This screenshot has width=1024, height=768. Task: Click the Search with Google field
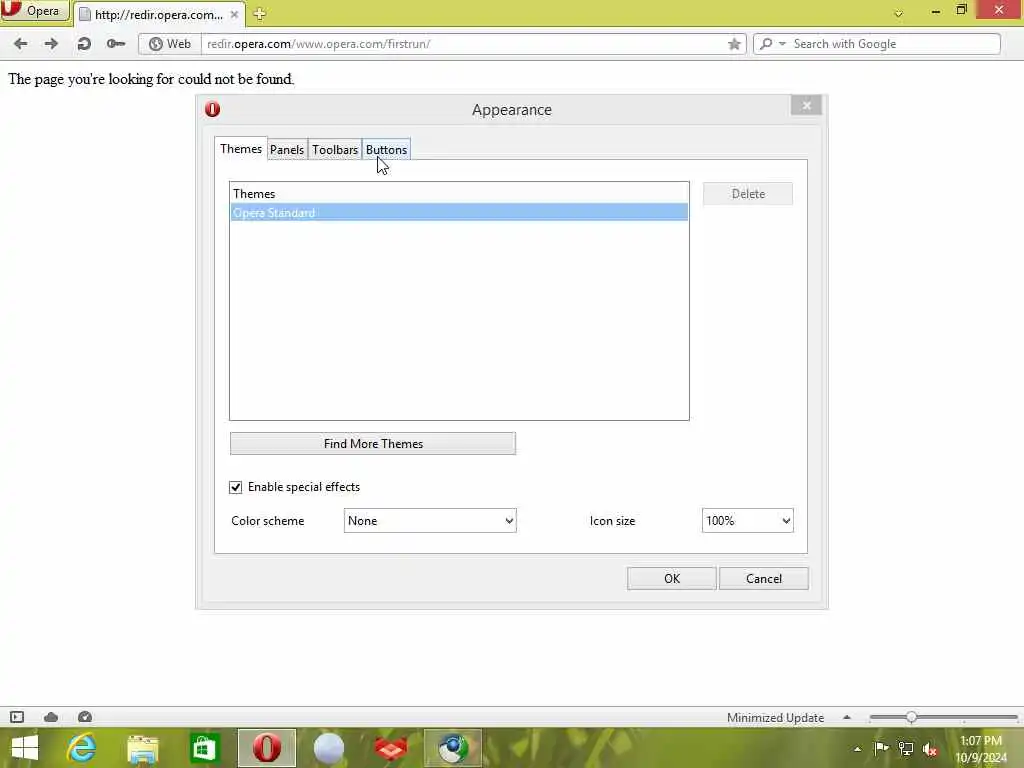pyautogui.click(x=893, y=44)
